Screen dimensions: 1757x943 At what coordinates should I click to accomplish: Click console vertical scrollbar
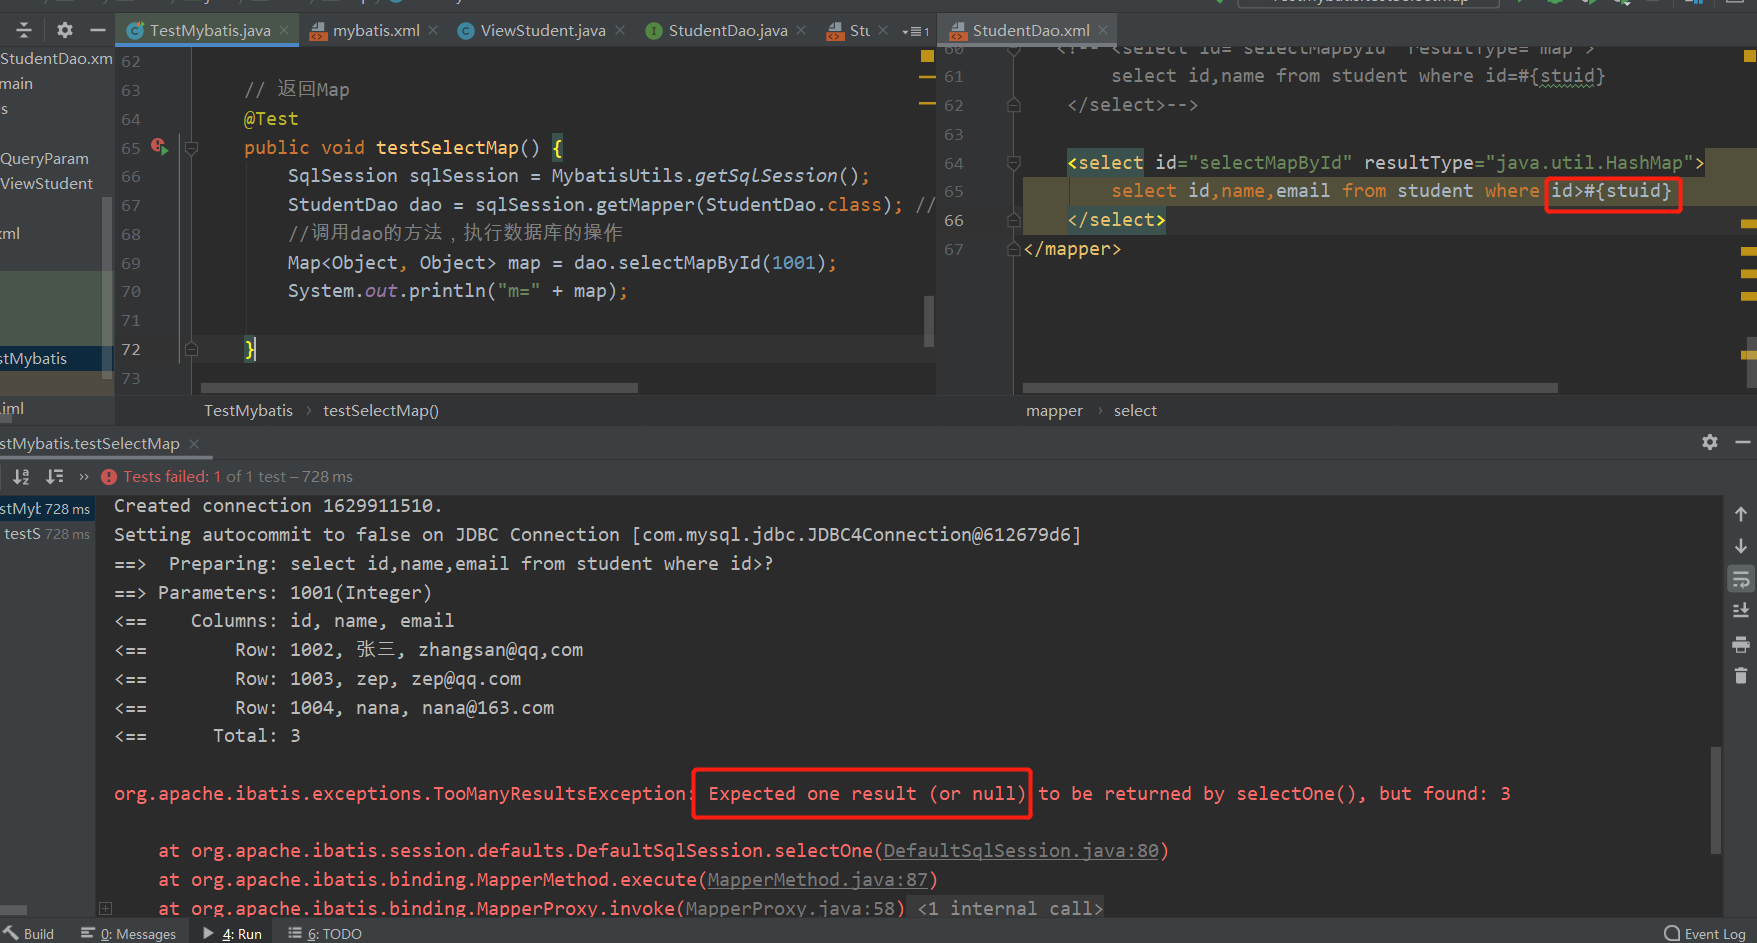point(1716,800)
